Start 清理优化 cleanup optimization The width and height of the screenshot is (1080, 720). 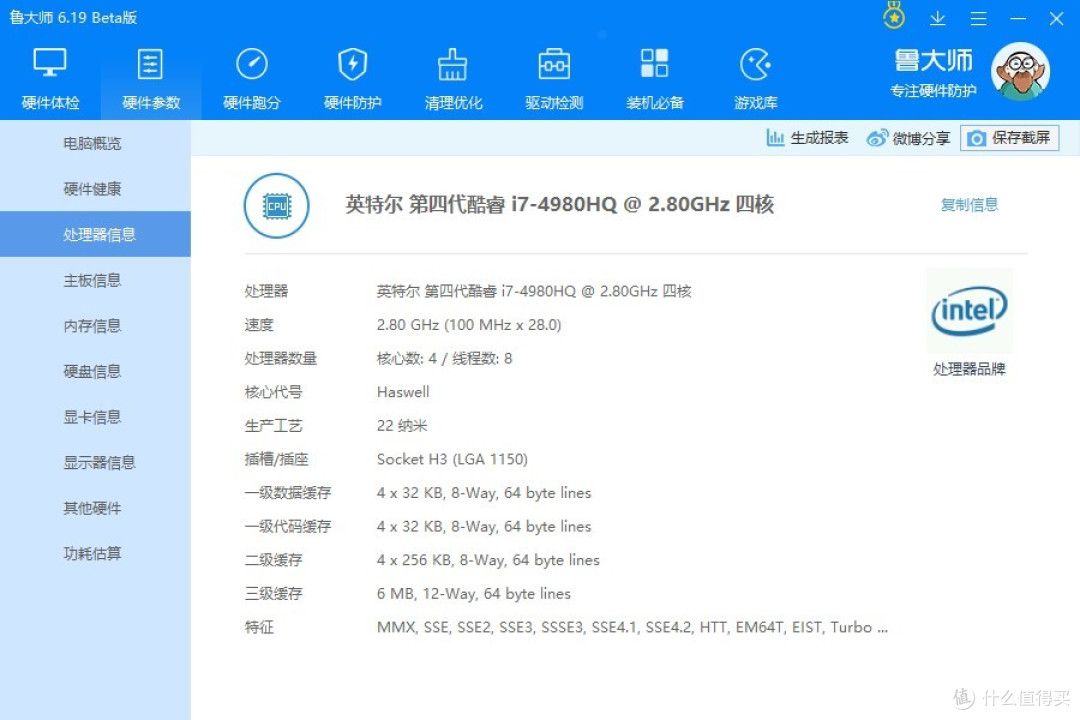[x=453, y=75]
